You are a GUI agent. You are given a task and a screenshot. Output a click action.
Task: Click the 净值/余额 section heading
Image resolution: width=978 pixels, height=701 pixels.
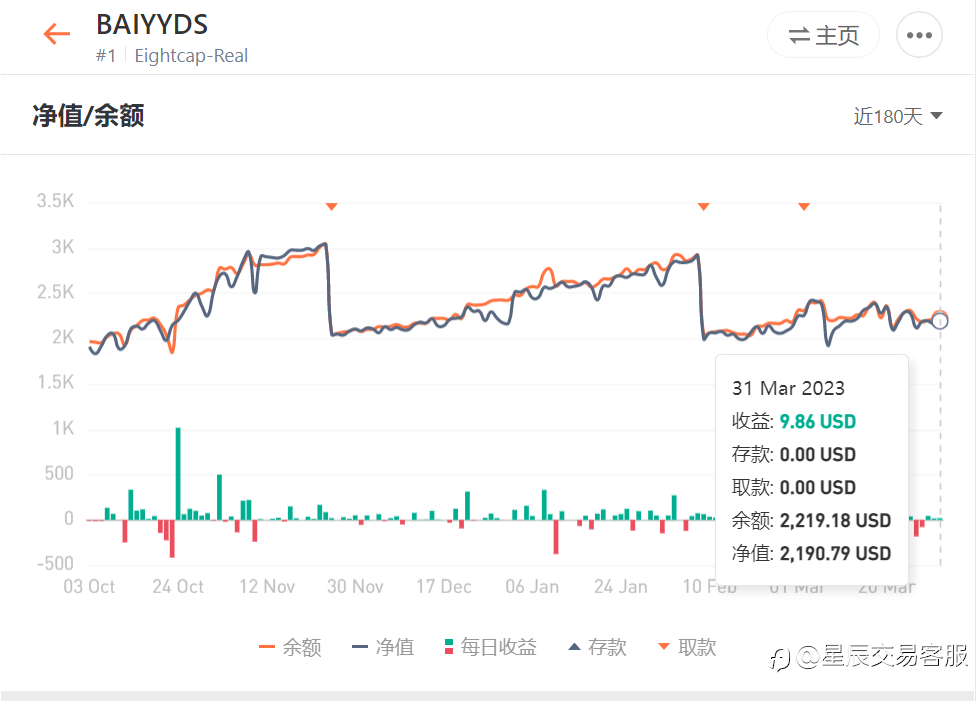(x=88, y=116)
